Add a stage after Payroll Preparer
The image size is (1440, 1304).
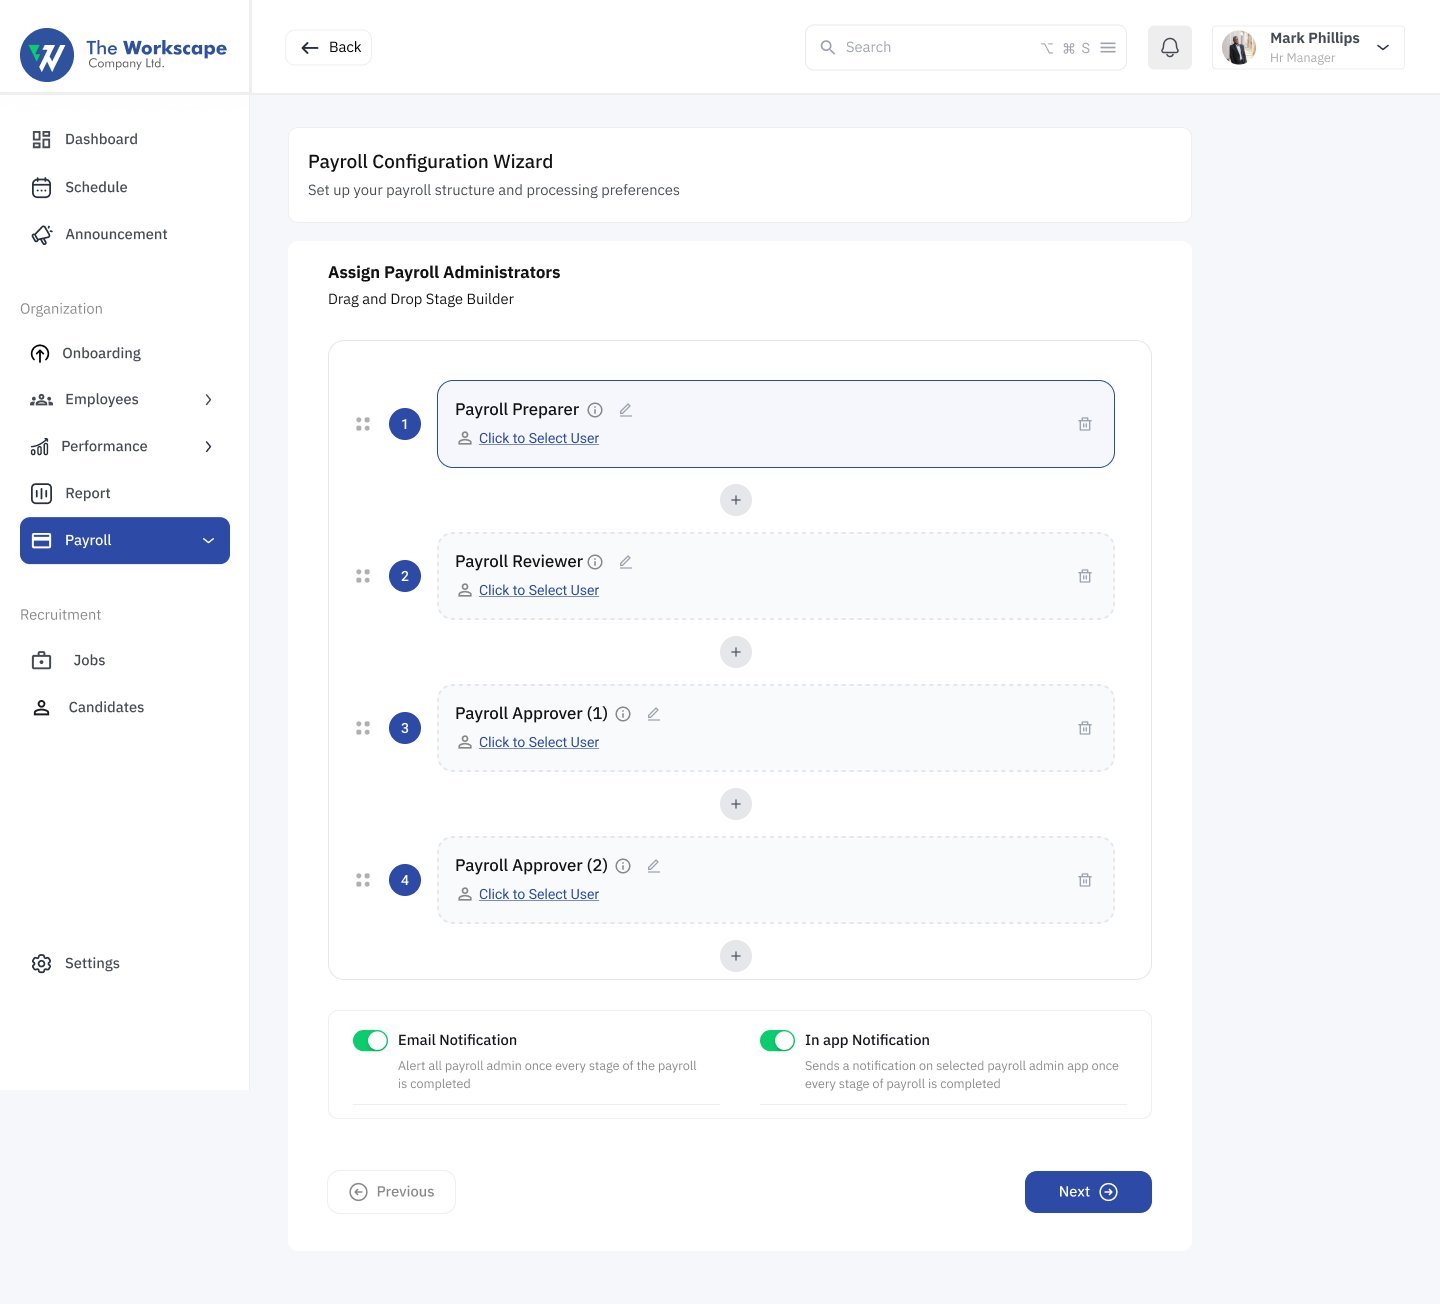coord(736,500)
